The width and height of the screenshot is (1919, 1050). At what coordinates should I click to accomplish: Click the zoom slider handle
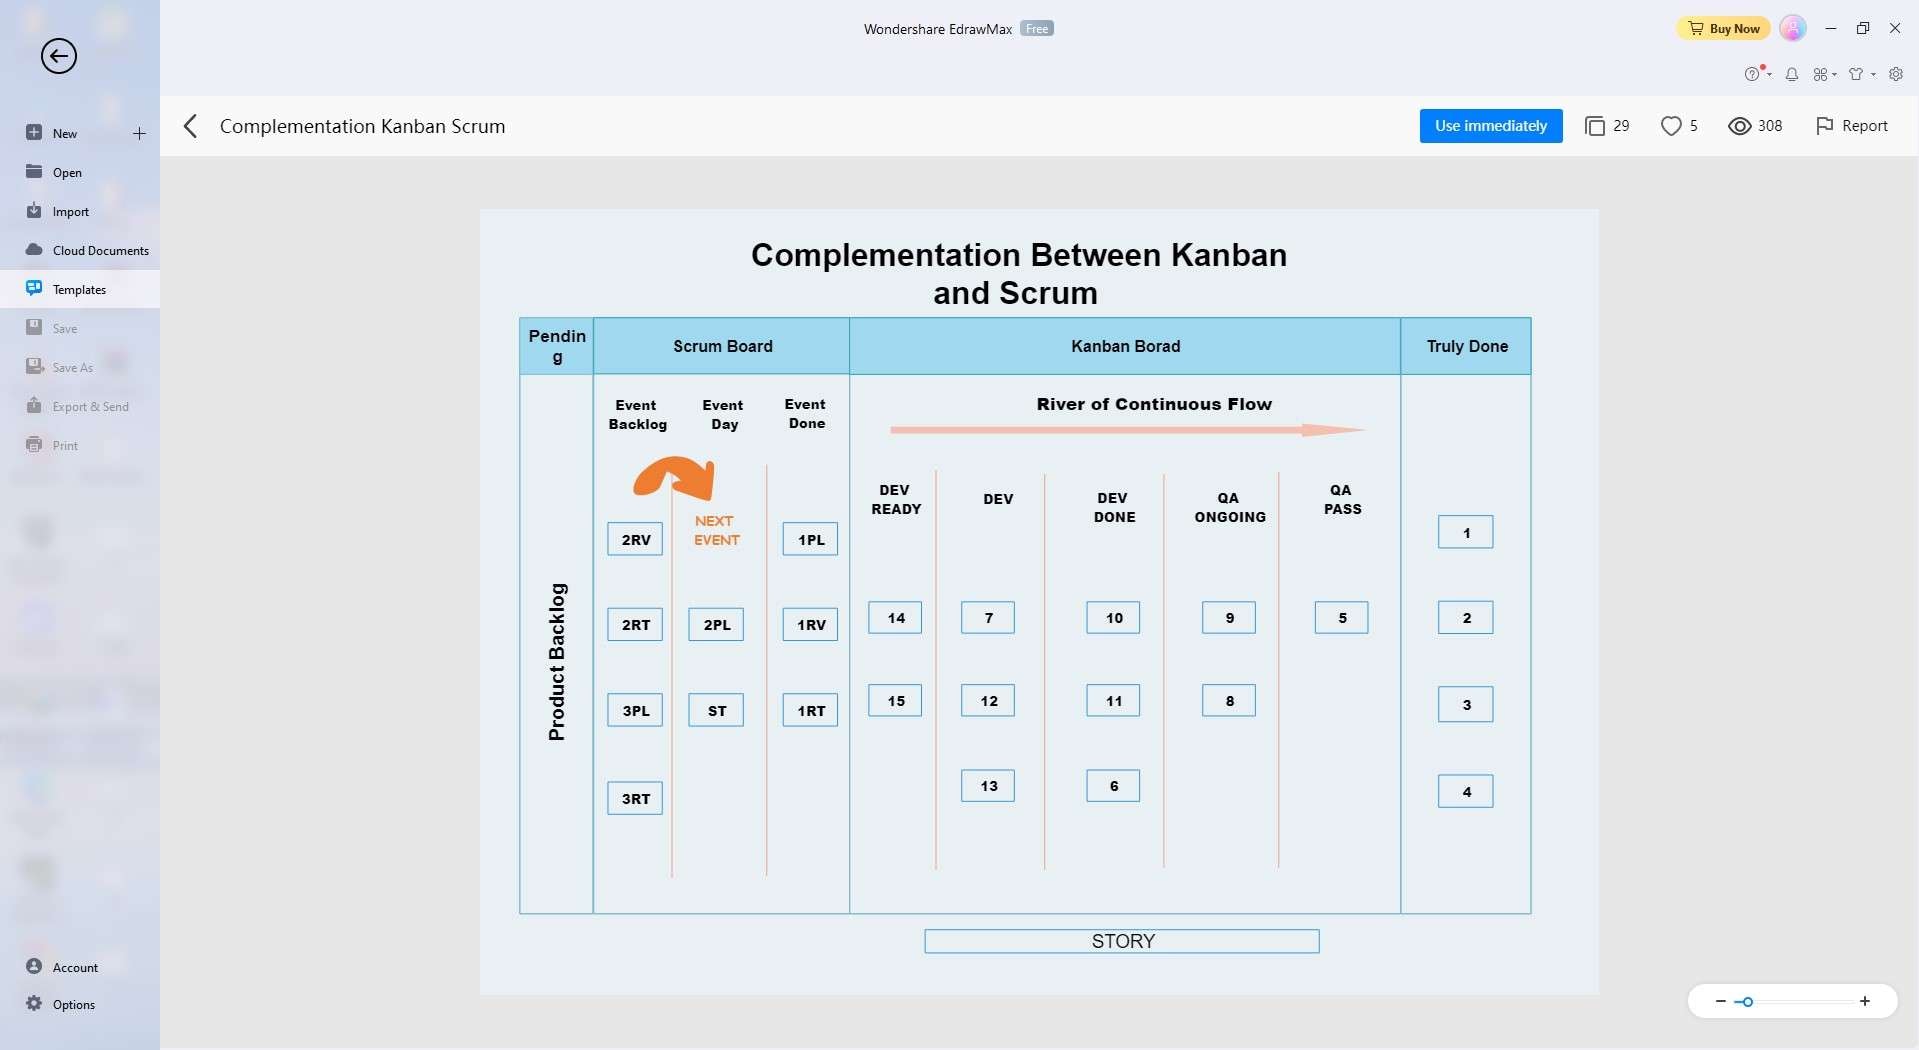coord(1747,1001)
